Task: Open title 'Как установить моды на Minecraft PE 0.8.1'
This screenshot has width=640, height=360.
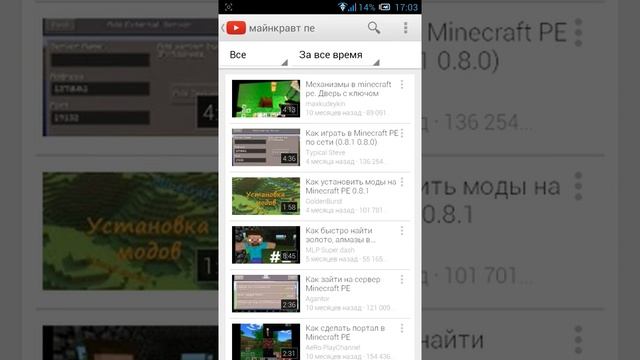Action: point(351,186)
